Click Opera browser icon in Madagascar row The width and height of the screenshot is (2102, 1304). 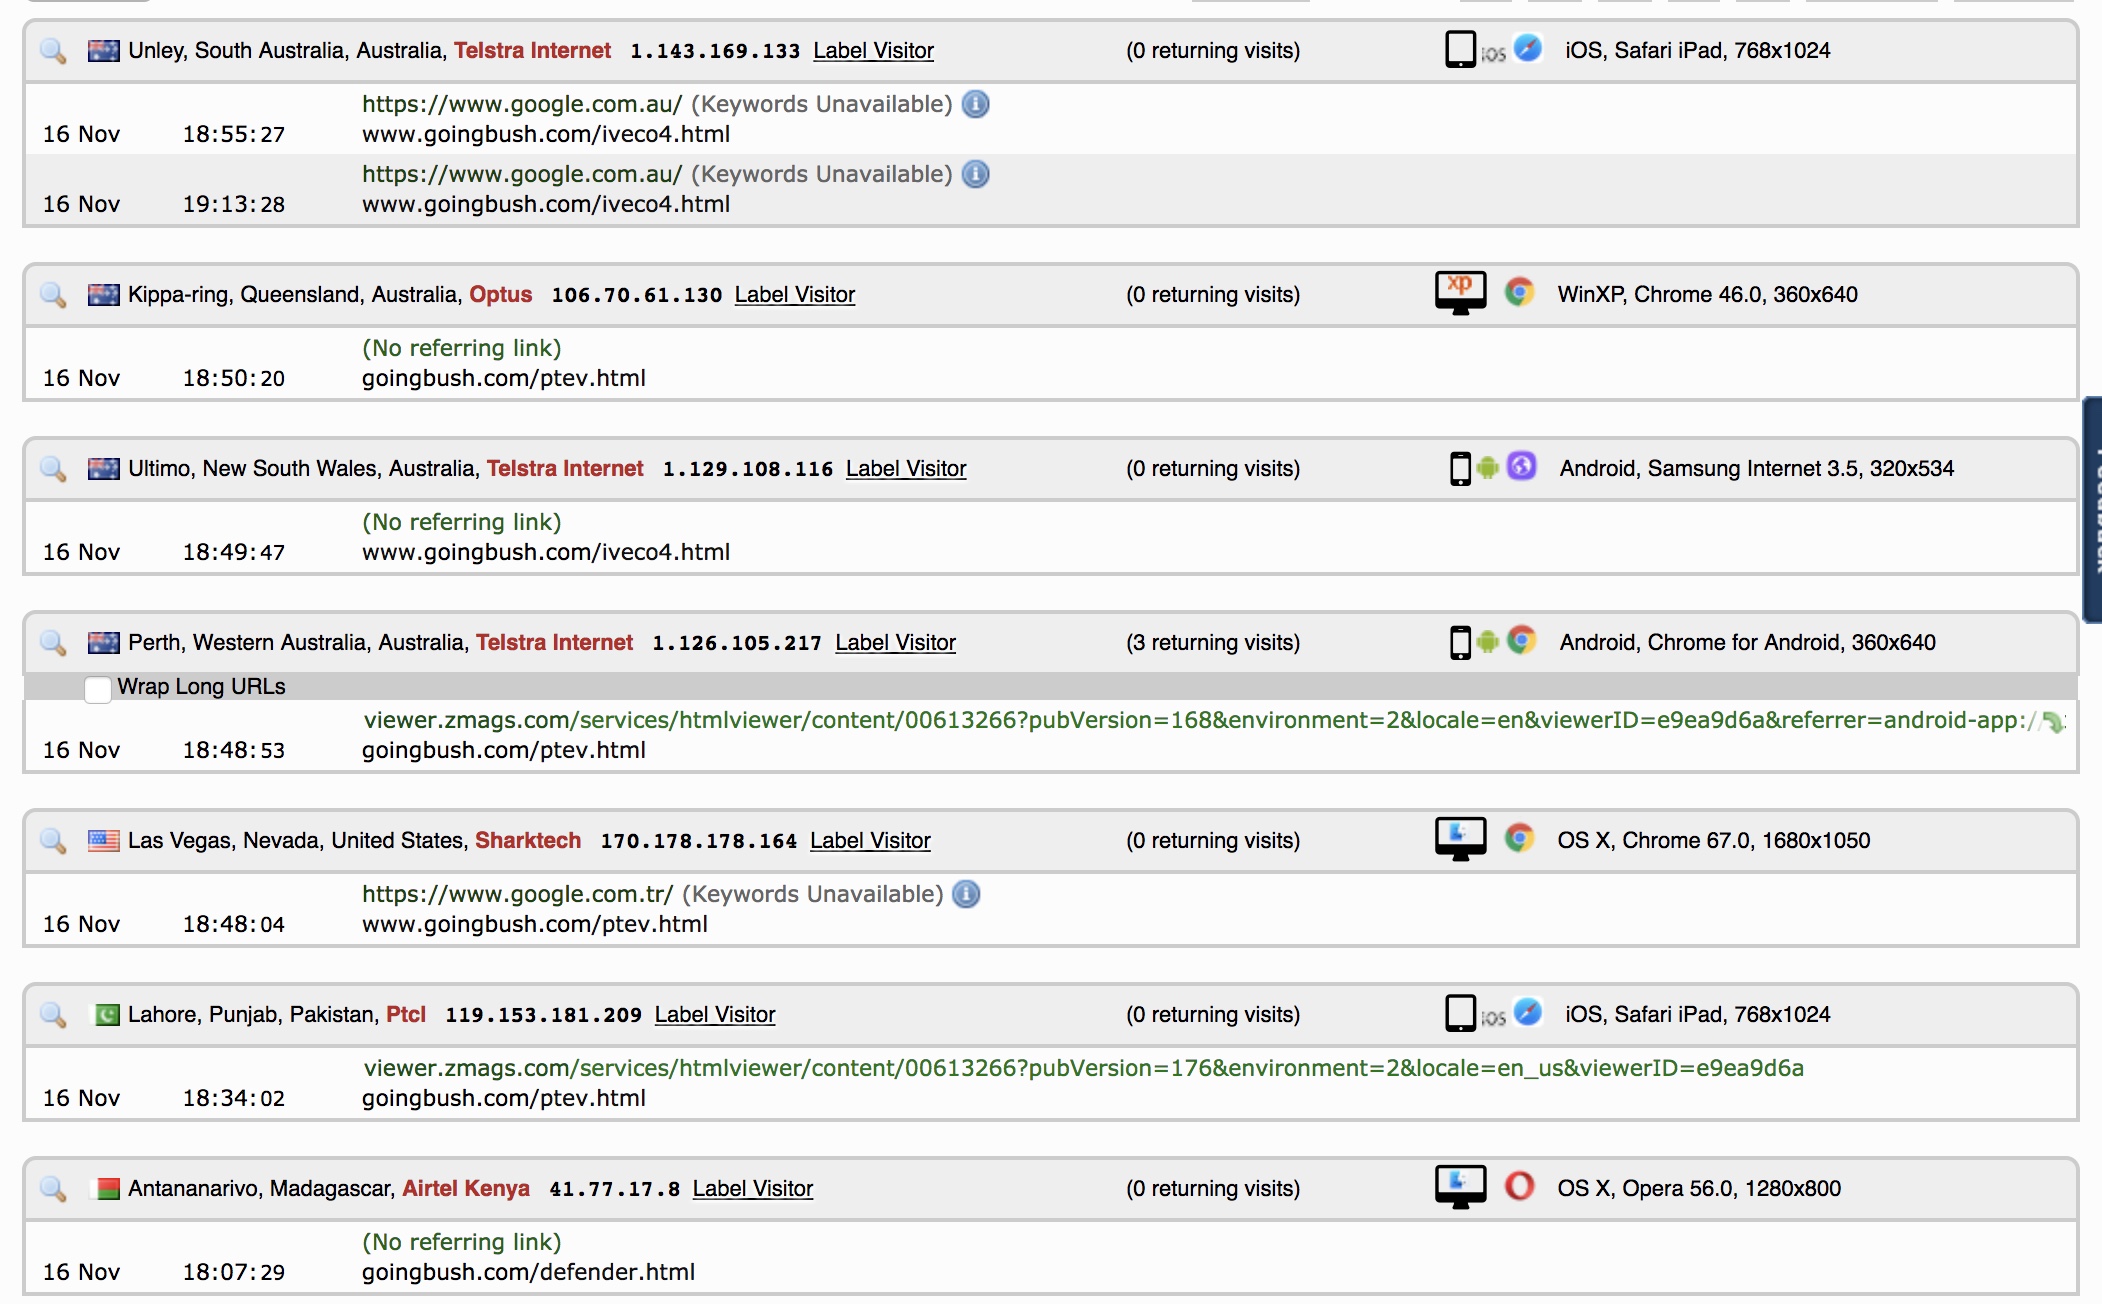pos(1519,1187)
